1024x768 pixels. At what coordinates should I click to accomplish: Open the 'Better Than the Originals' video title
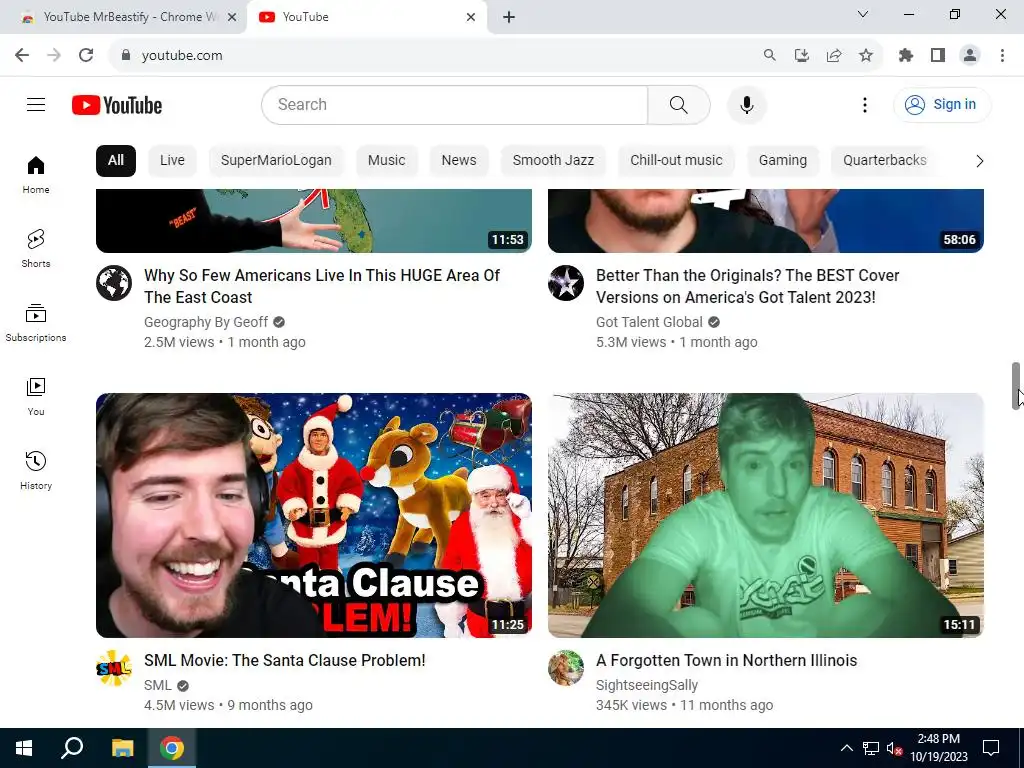(748, 286)
